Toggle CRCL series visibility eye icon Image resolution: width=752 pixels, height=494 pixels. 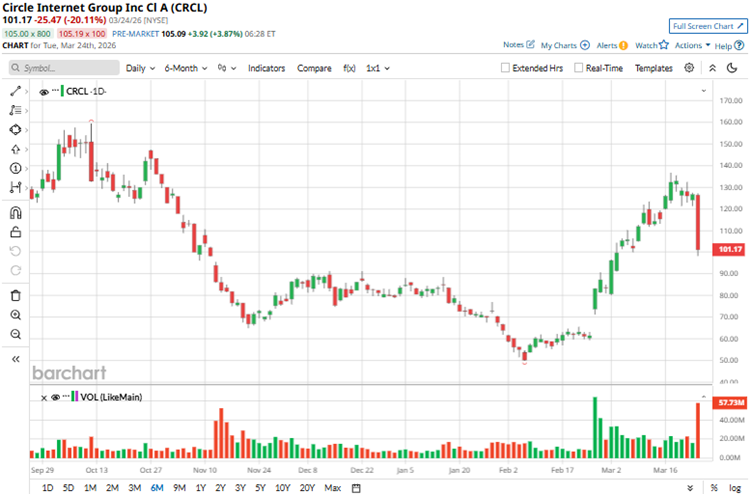[44, 92]
